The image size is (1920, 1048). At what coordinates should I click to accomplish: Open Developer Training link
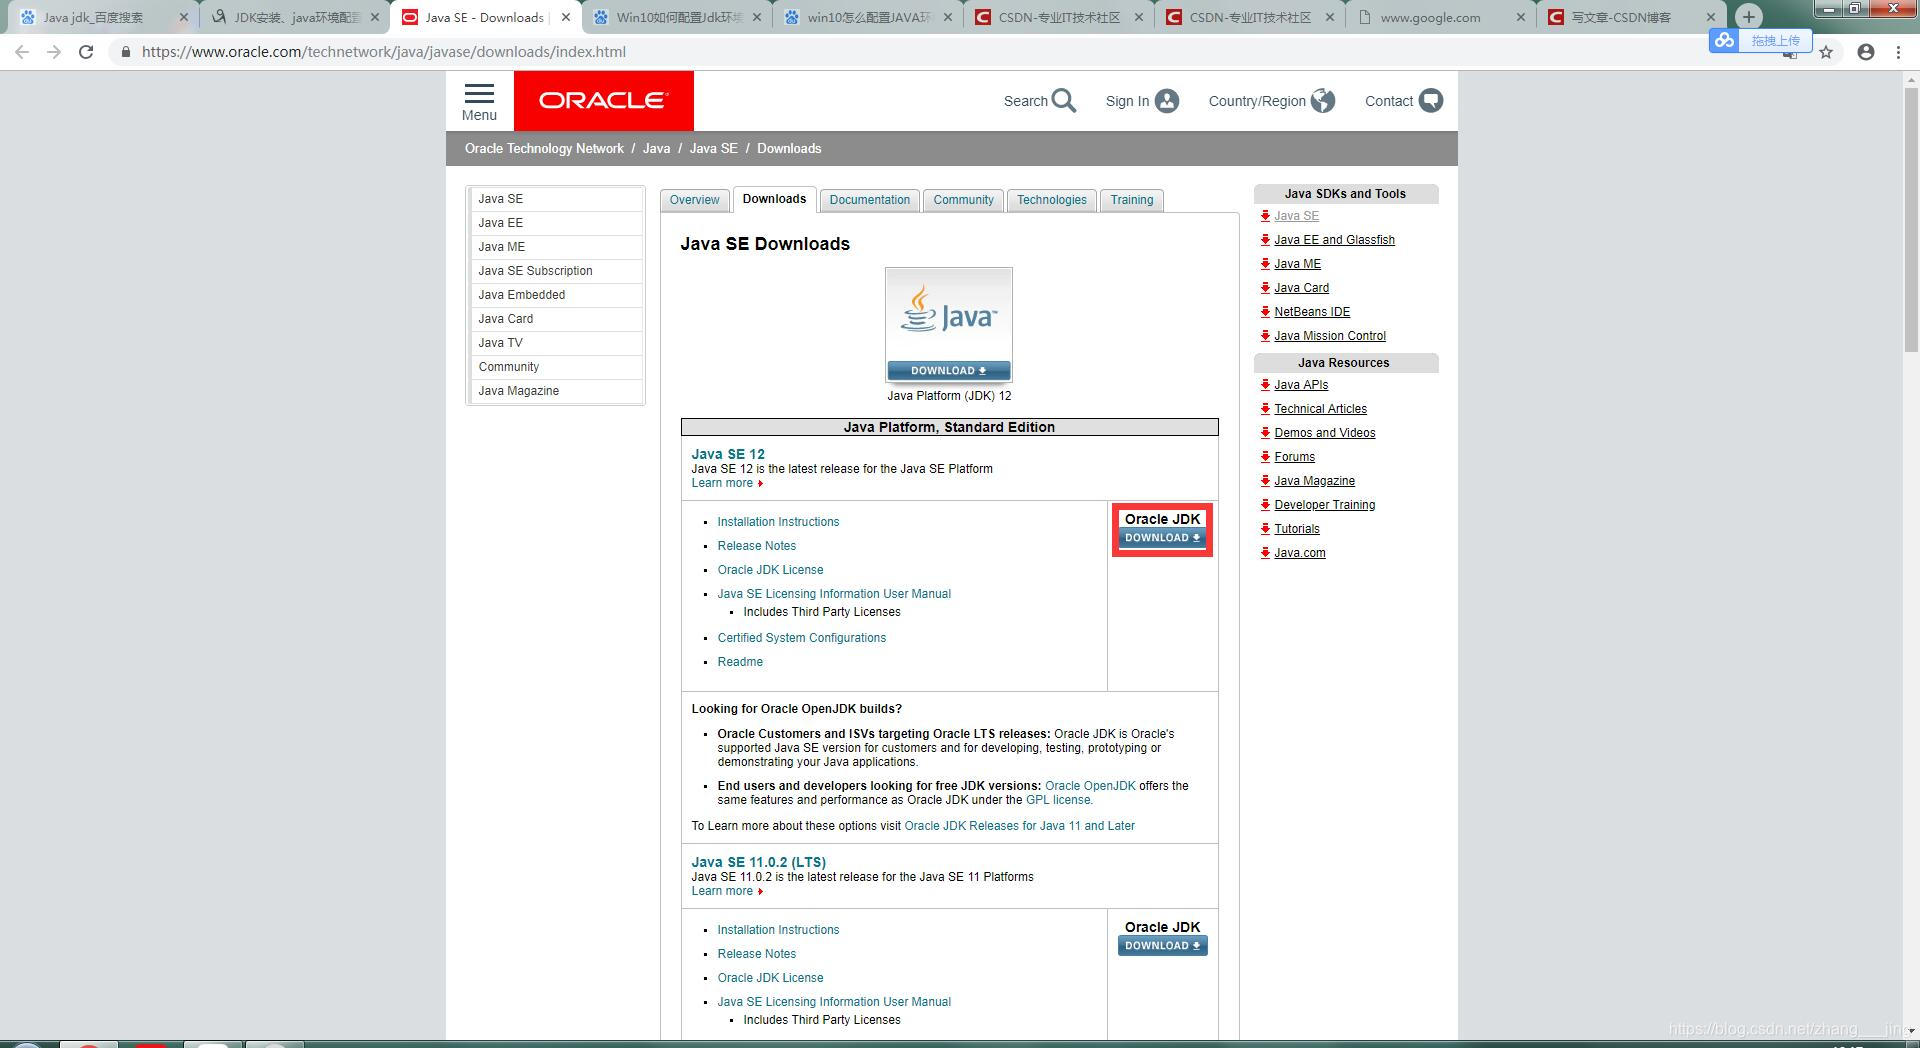1324,505
